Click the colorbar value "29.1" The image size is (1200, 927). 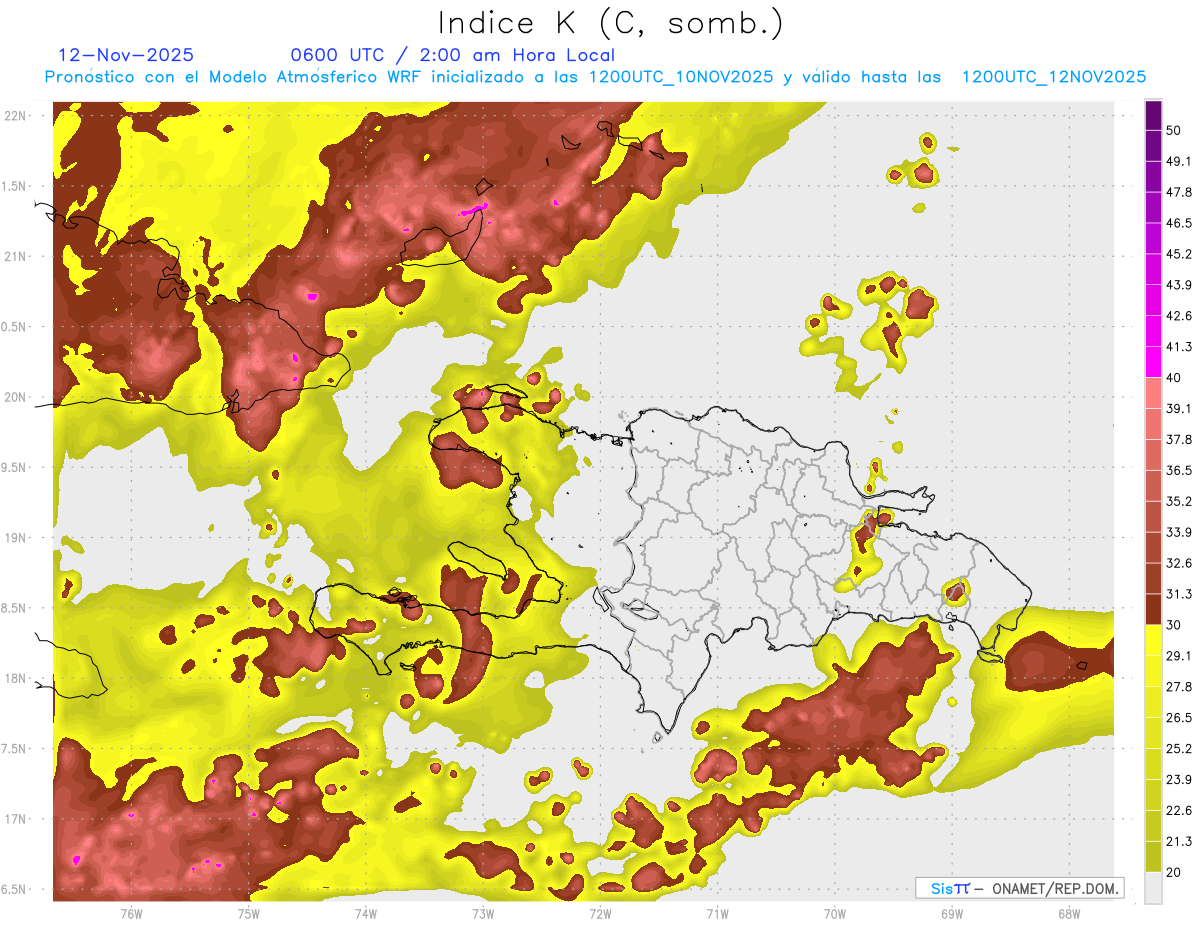1178,656
